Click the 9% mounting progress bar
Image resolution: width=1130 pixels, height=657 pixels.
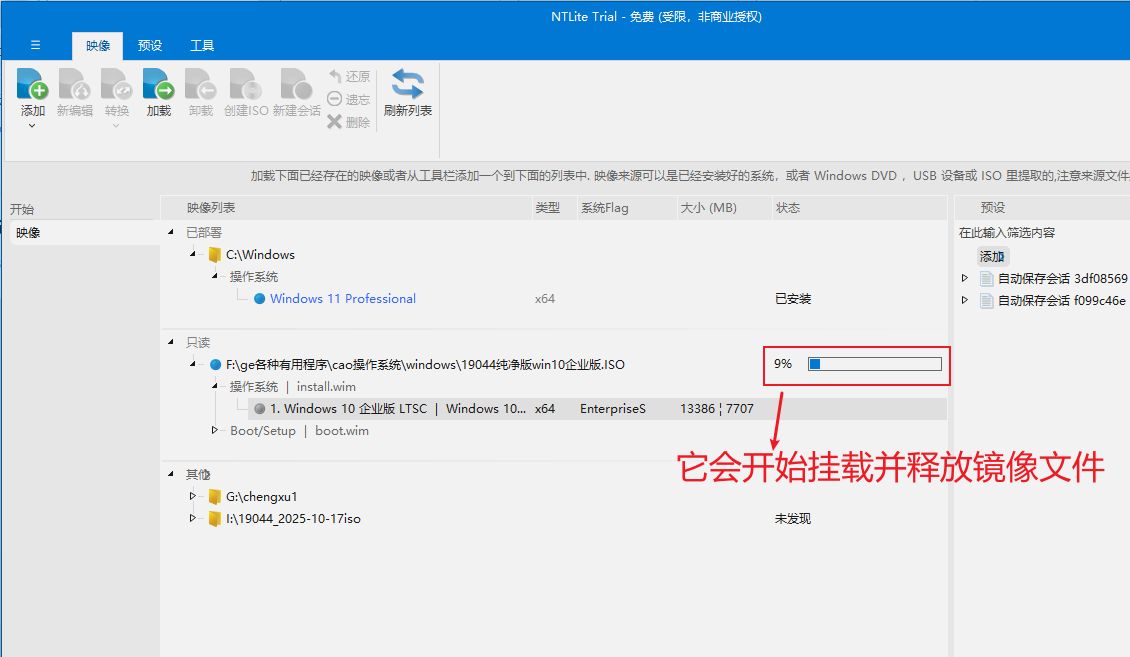874,364
